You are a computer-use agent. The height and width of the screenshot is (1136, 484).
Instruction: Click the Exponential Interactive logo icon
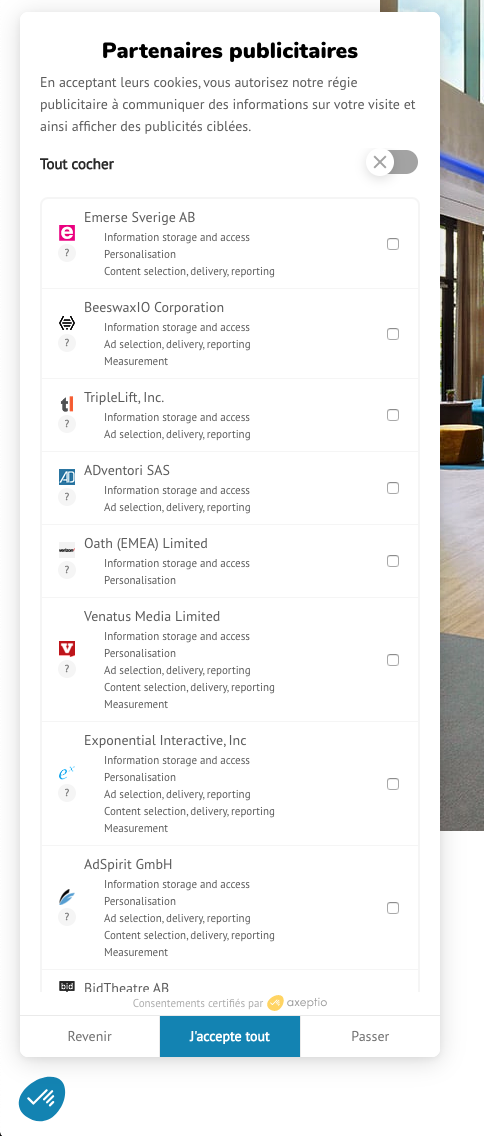click(x=67, y=773)
